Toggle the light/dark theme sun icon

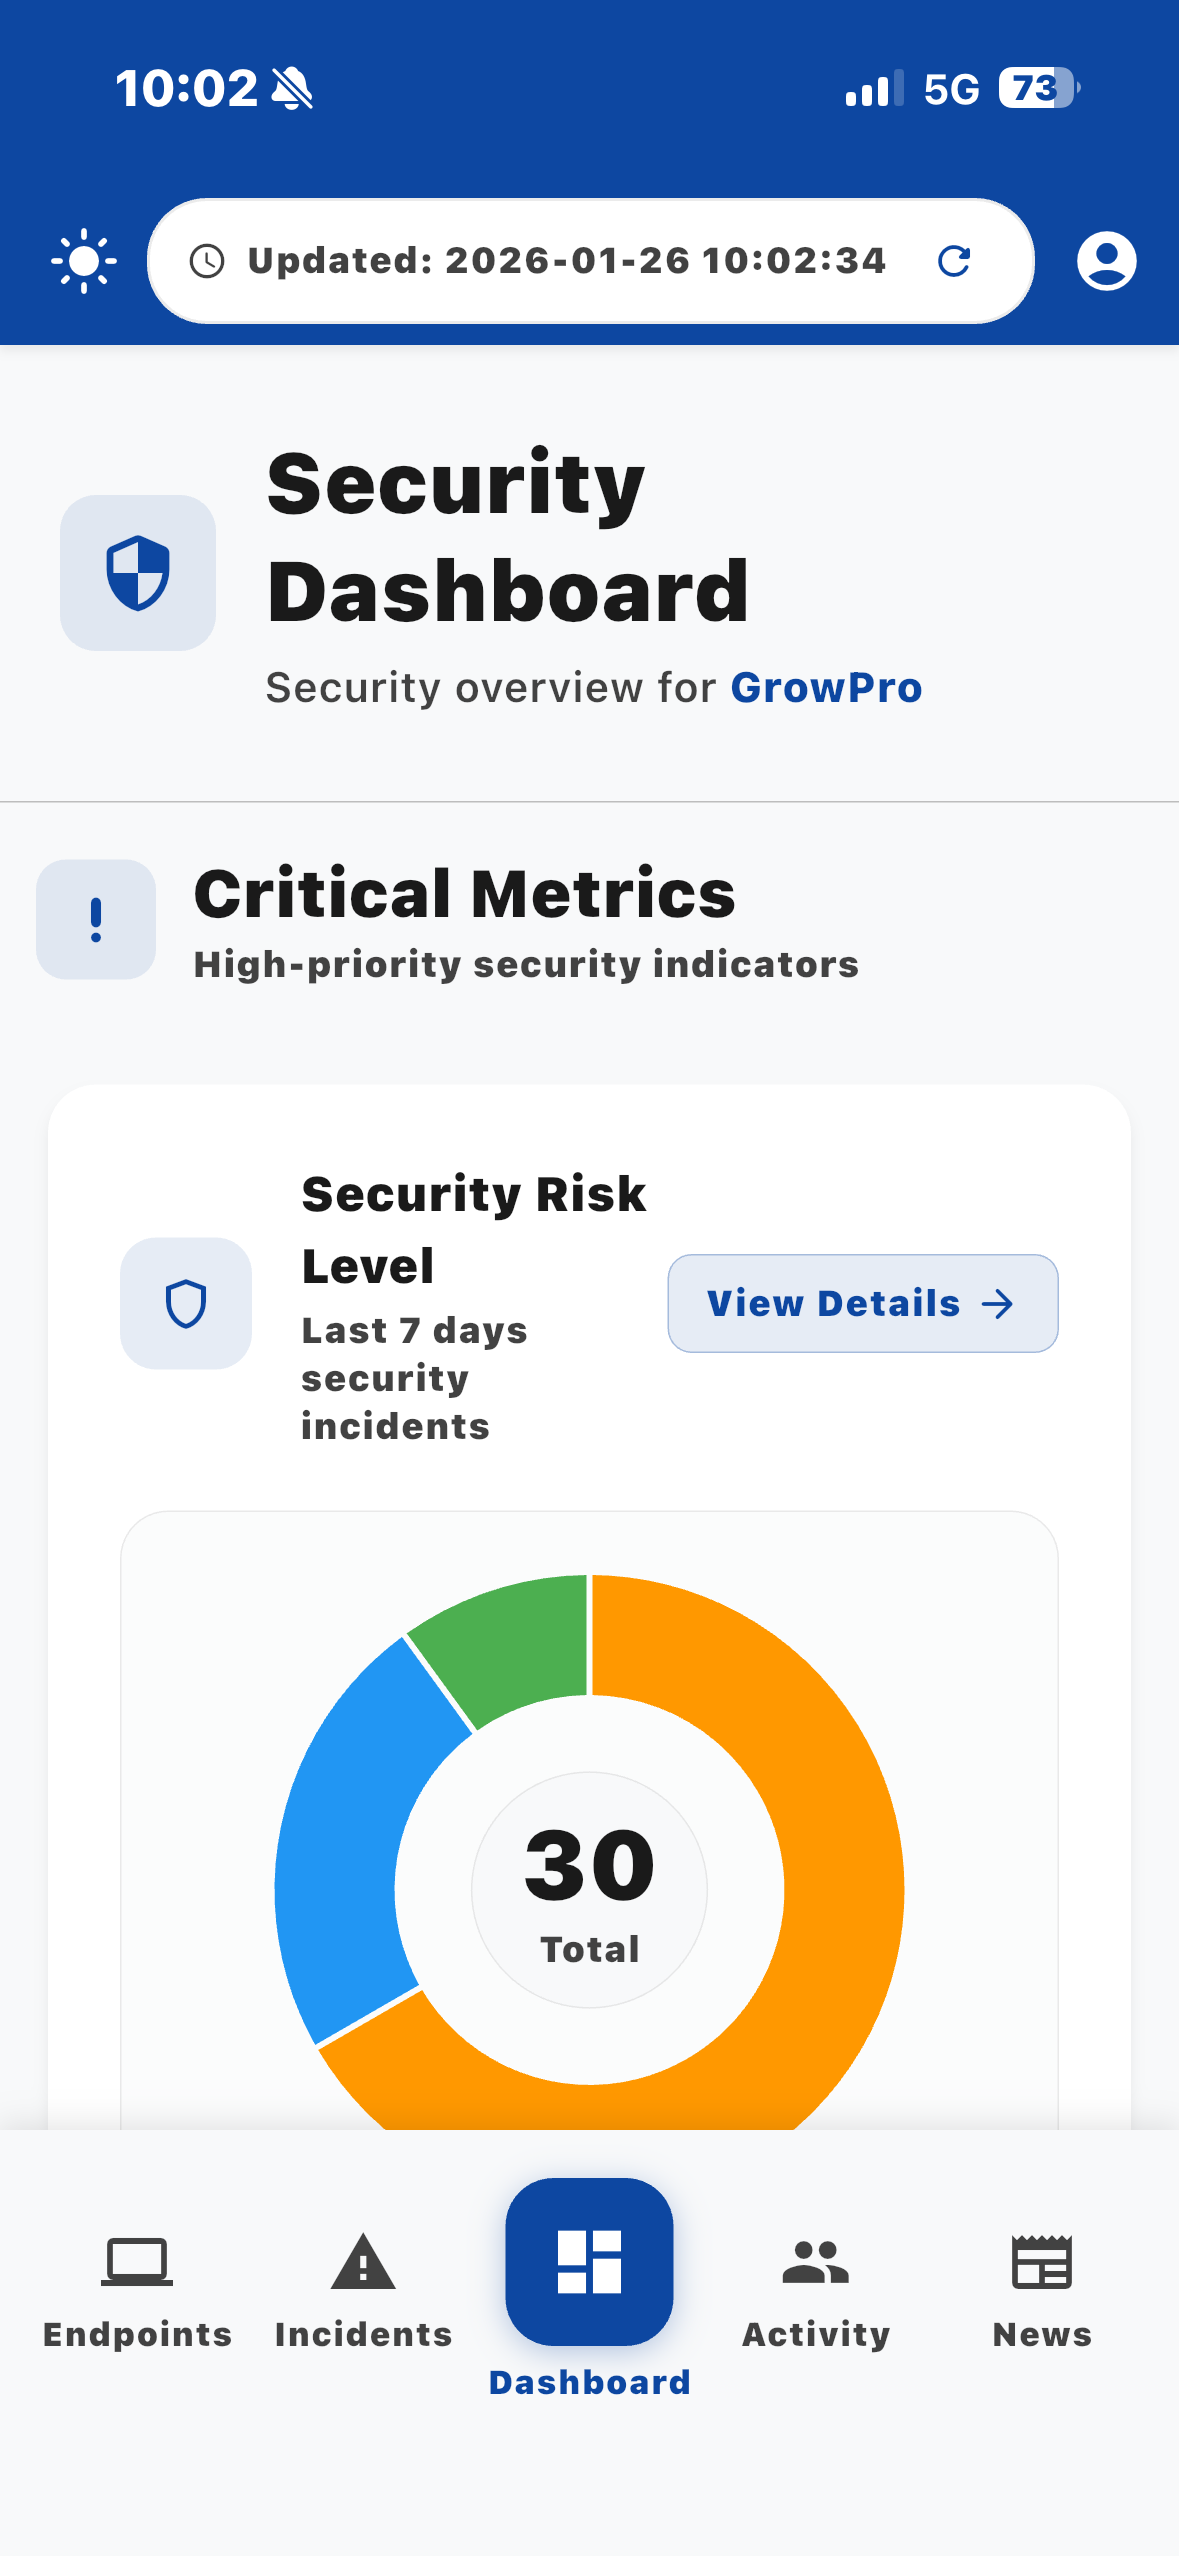click(84, 261)
